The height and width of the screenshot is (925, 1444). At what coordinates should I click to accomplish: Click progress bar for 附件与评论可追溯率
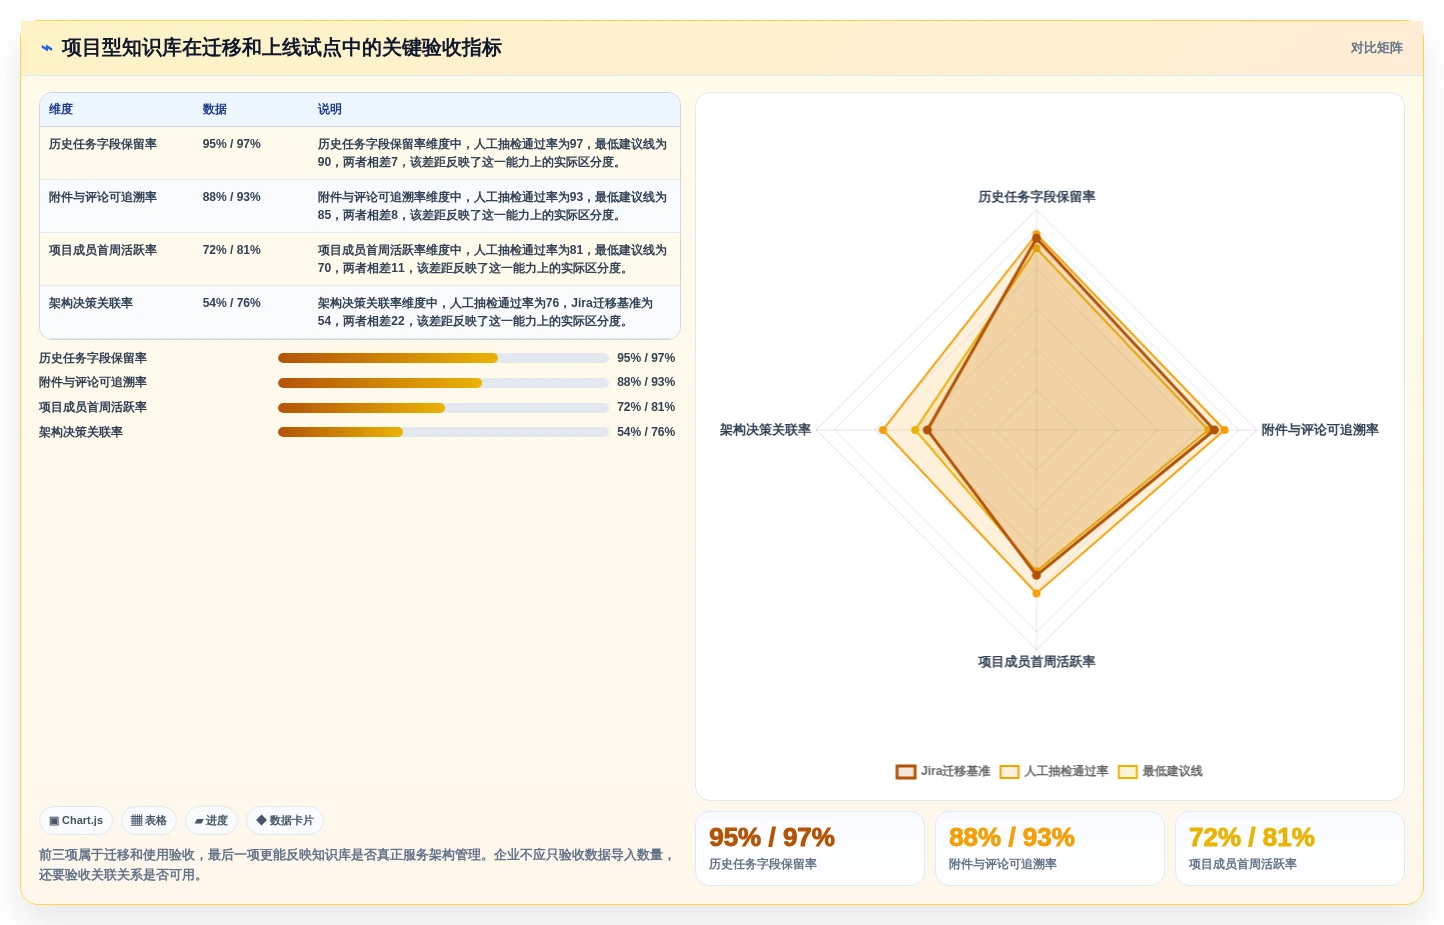pos(443,383)
